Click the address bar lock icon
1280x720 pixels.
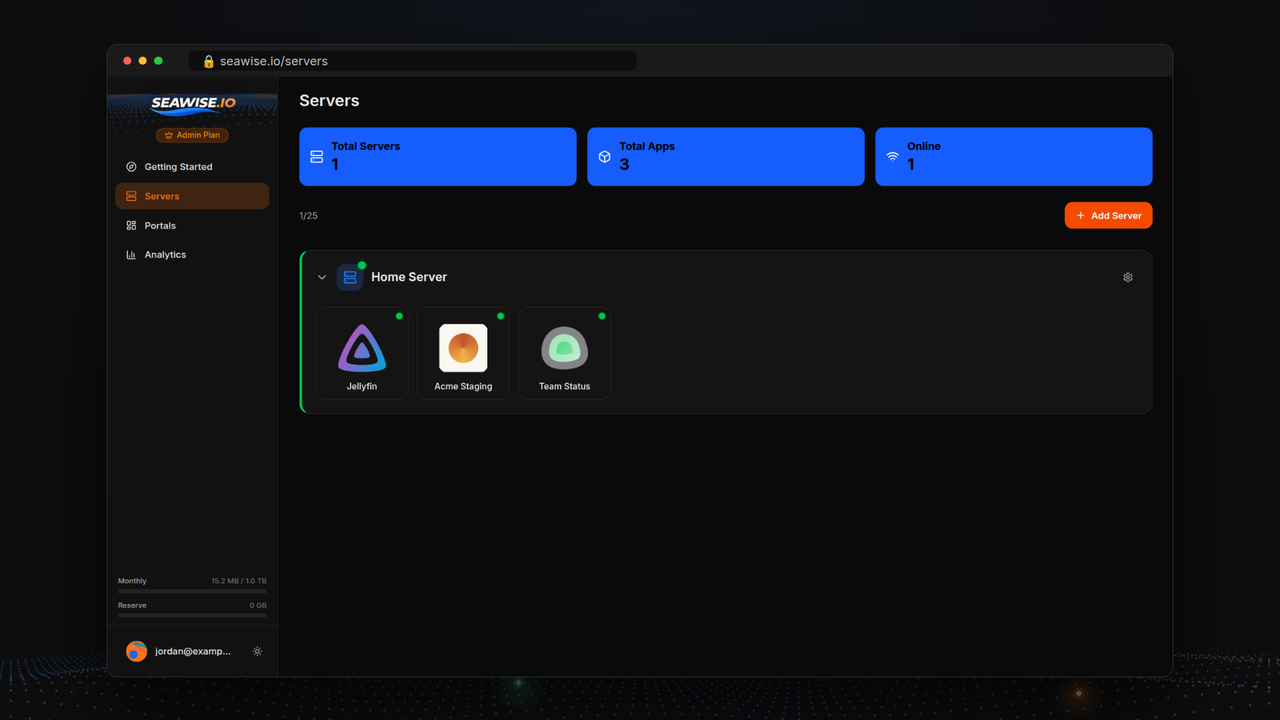pos(209,61)
